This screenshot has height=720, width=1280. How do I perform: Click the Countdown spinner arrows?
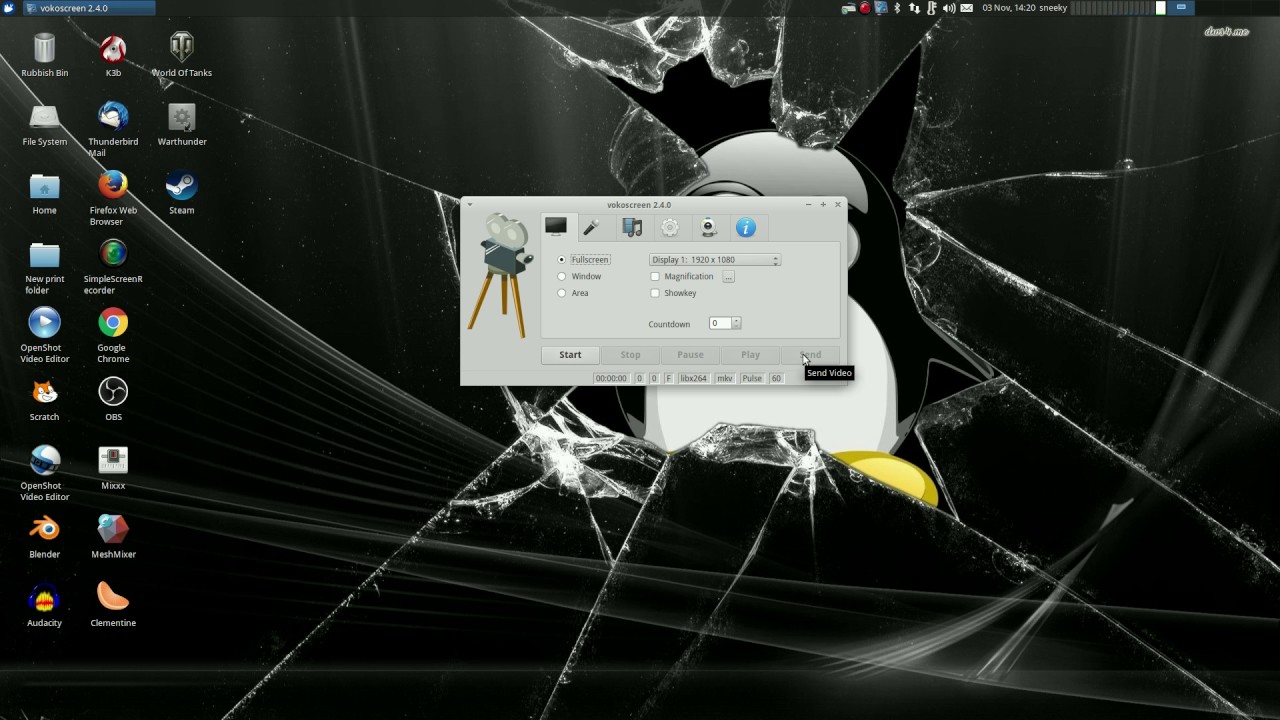[737, 323]
